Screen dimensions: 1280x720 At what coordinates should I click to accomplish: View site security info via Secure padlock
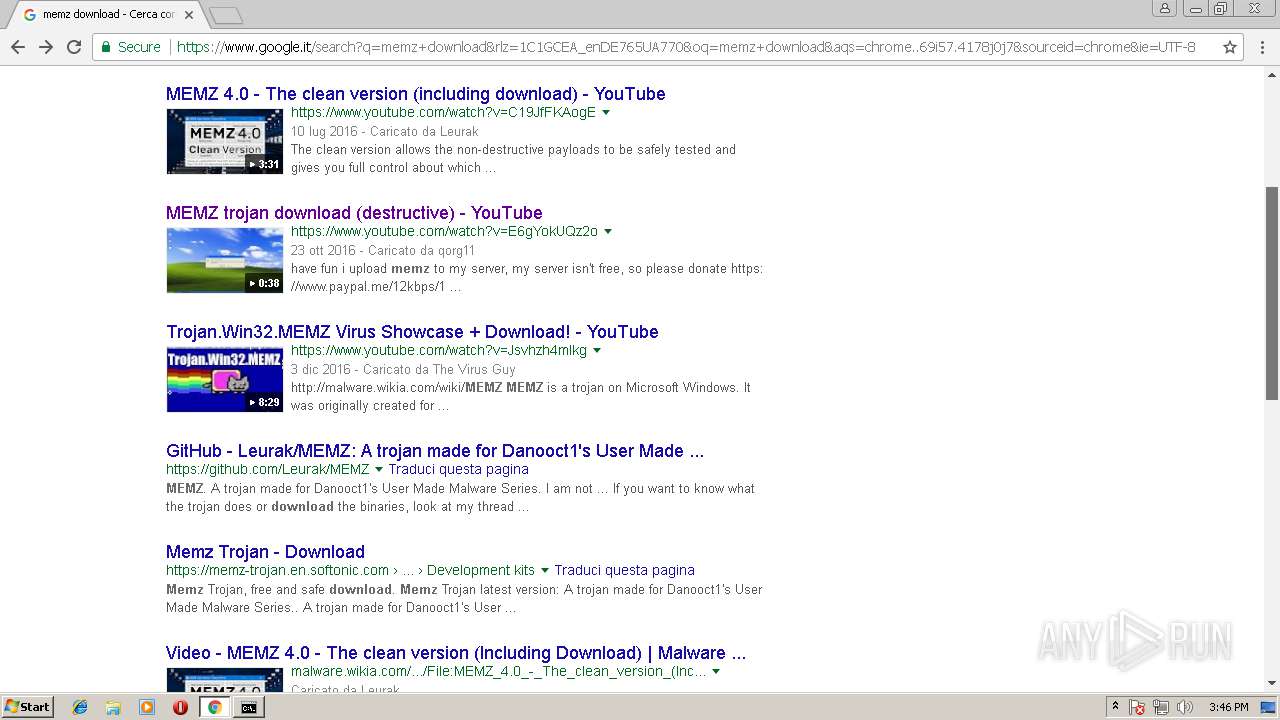point(130,47)
